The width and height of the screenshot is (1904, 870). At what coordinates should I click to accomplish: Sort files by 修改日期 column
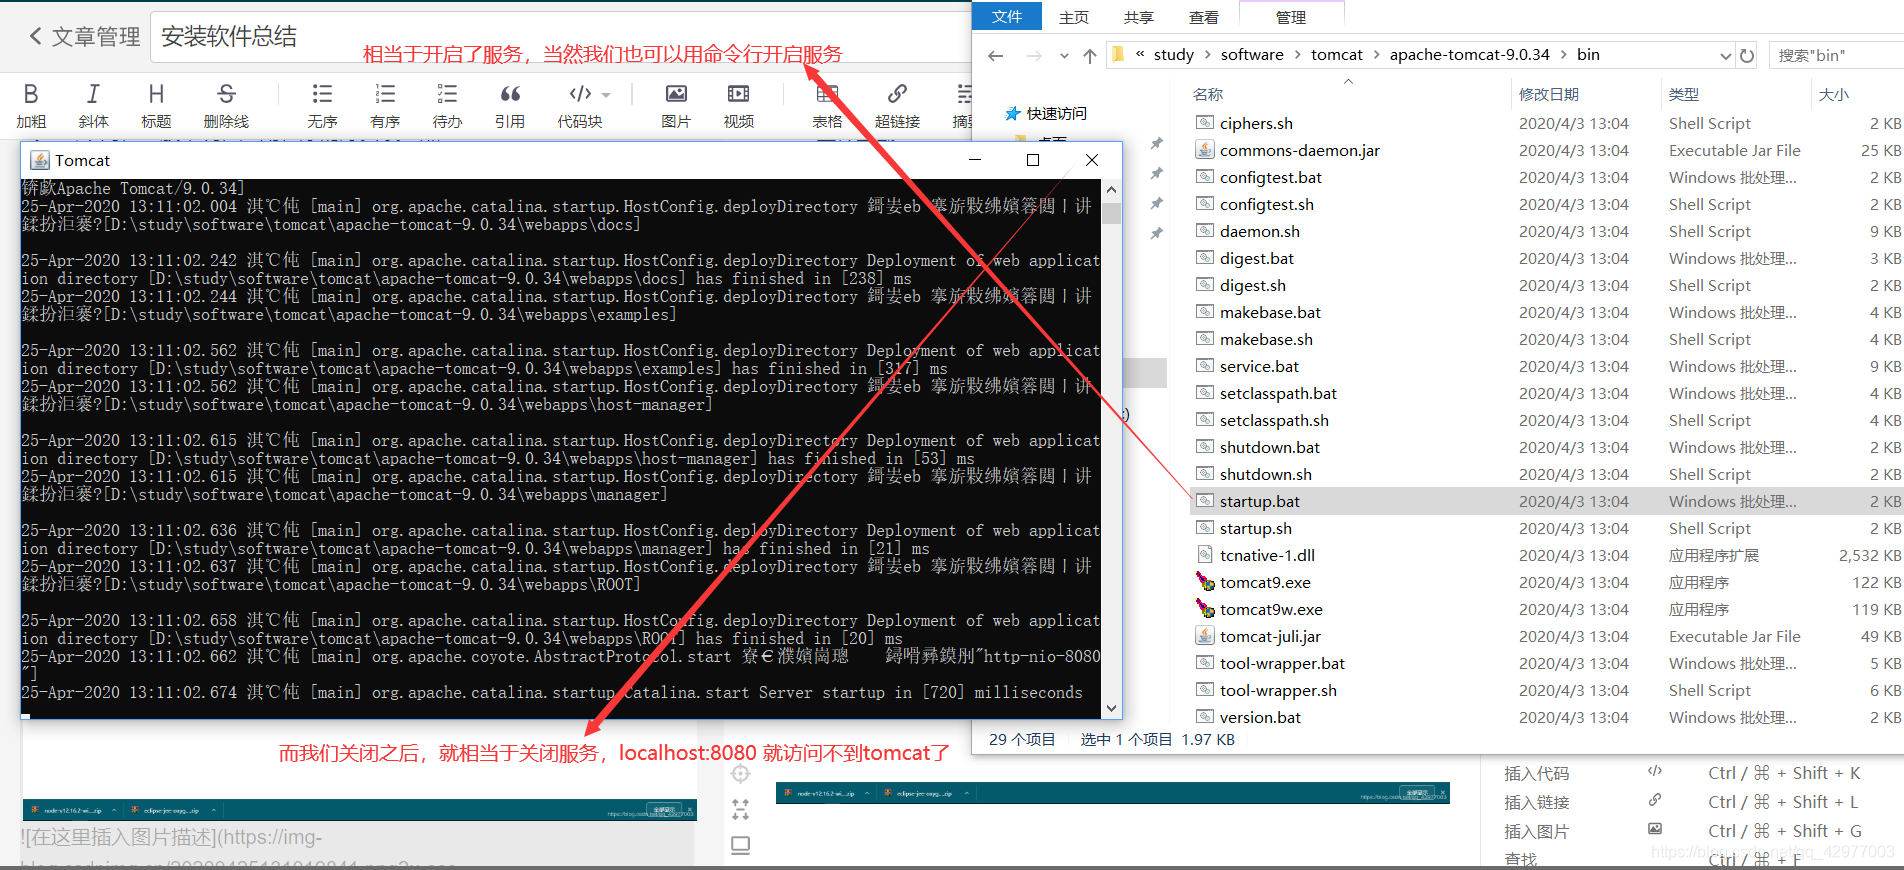[1548, 94]
